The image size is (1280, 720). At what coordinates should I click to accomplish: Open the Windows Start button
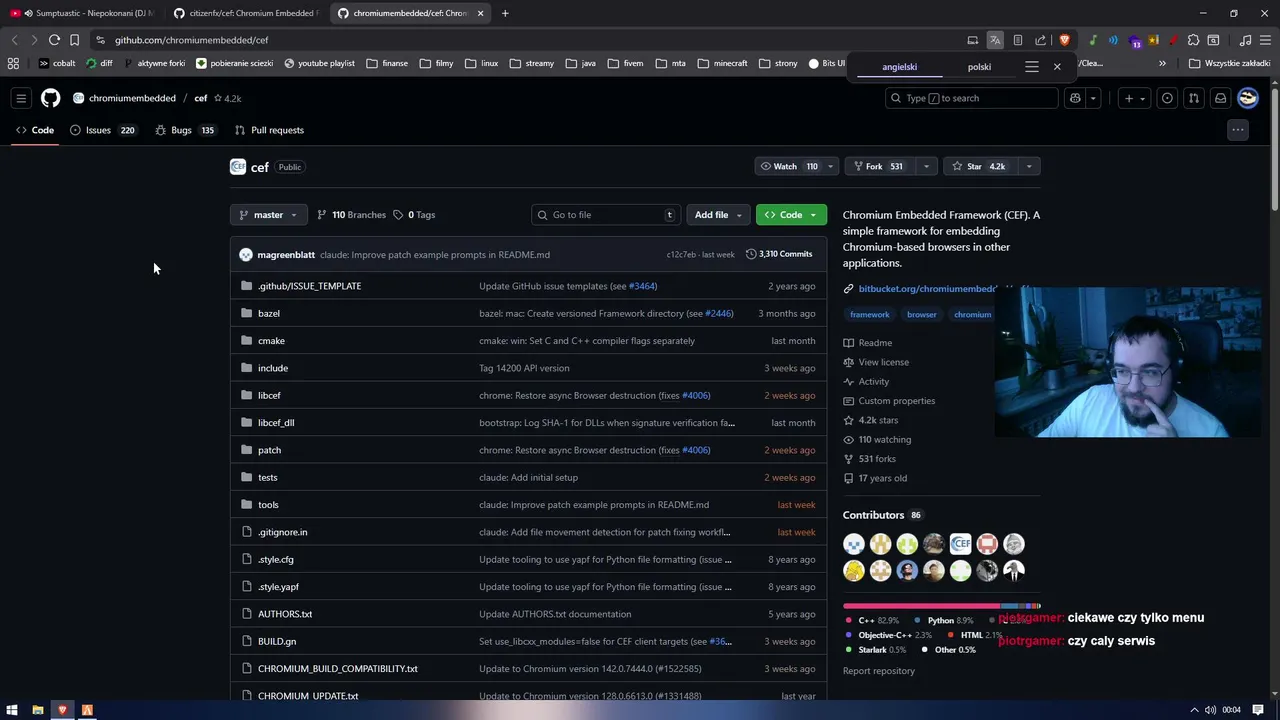pyautogui.click(x=12, y=710)
